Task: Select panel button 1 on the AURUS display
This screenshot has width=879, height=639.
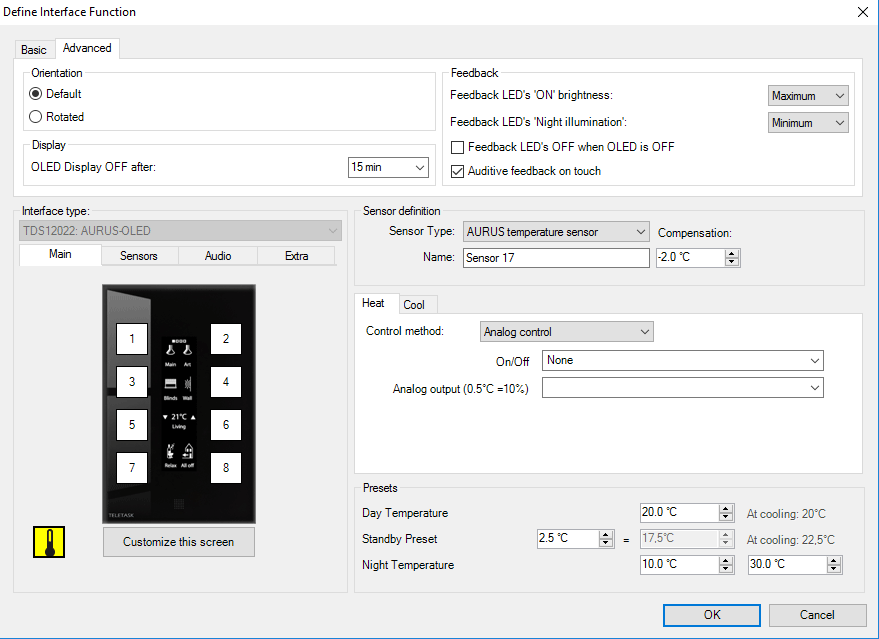Action: pyautogui.click(x=132, y=339)
